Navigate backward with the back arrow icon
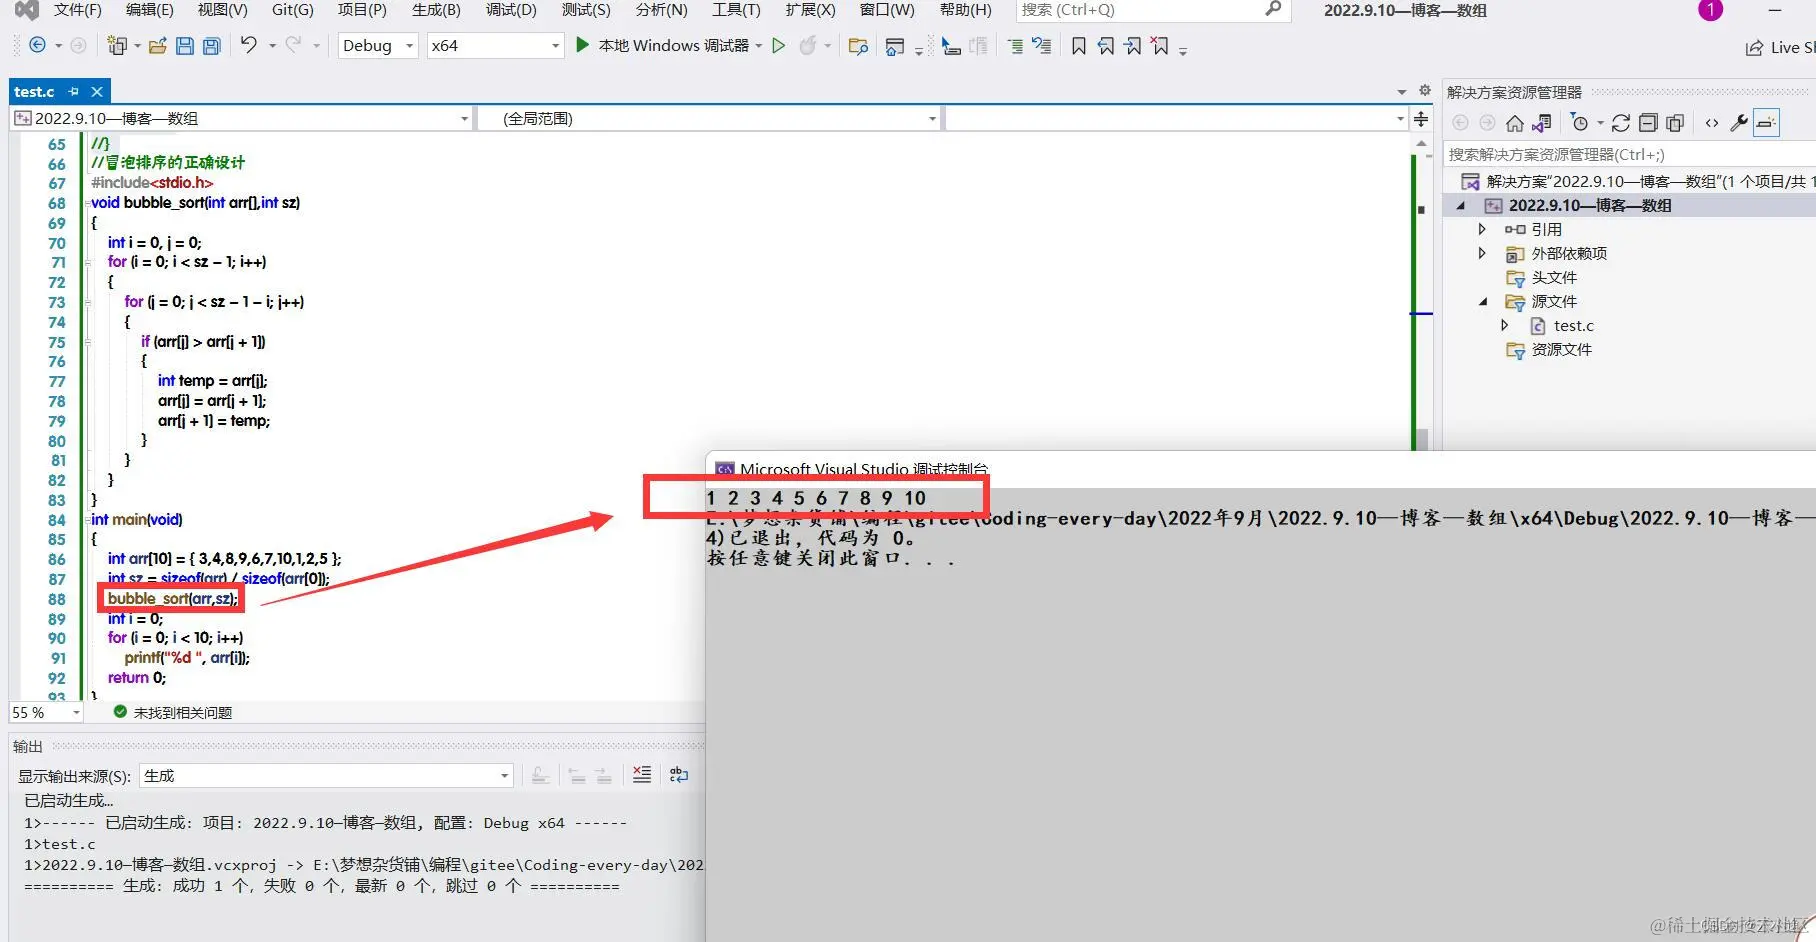Screen dimensions: 1816x942 tap(37, 45)
